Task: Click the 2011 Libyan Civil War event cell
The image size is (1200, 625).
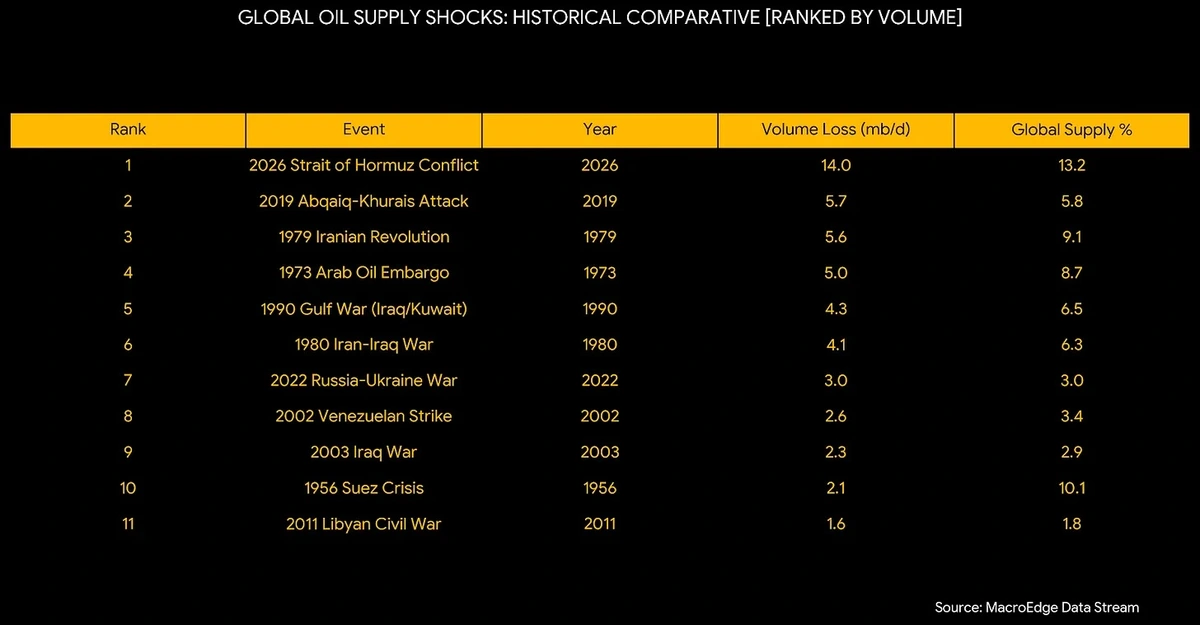Action: point(363,524)
